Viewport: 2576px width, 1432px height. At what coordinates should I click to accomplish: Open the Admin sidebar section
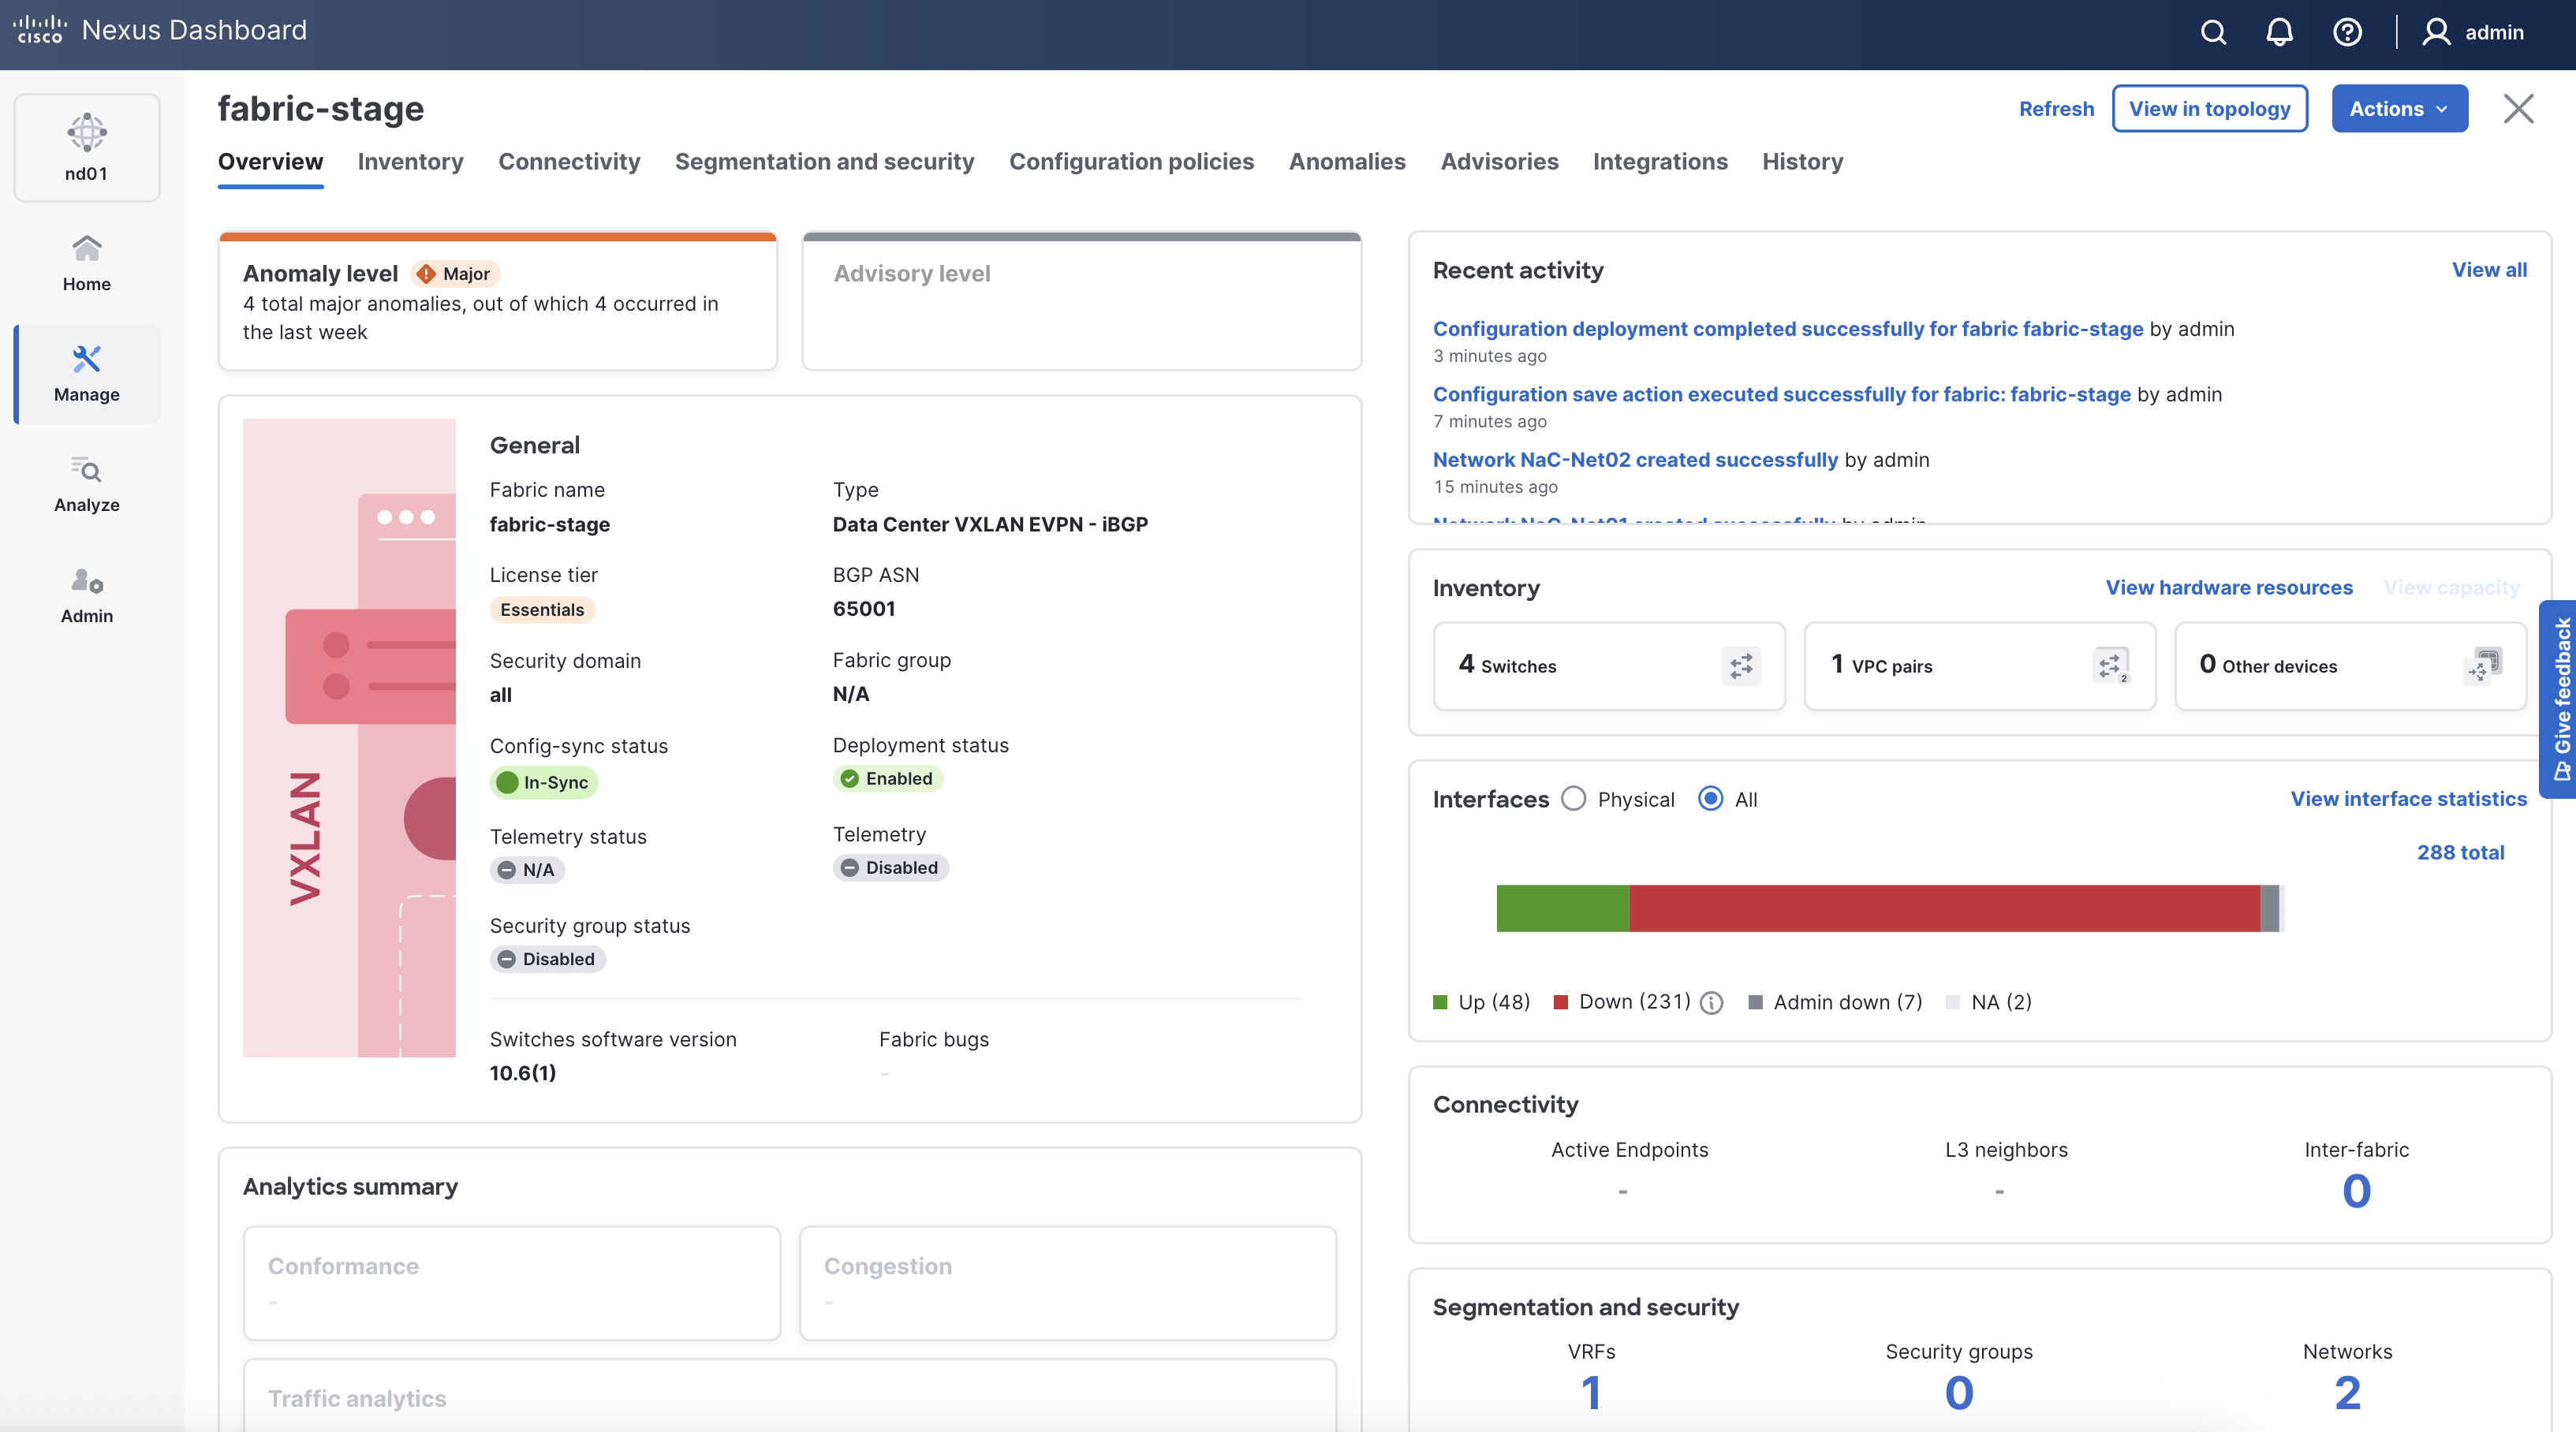(87, 595)
